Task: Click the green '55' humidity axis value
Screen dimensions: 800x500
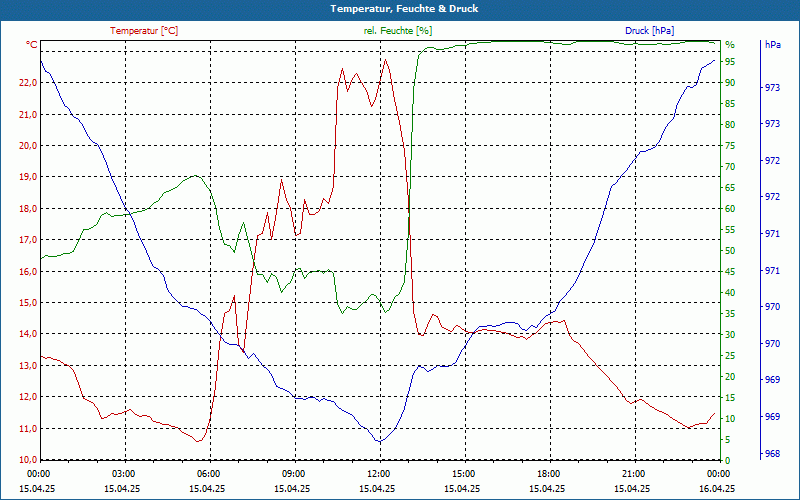Action: (x=730, y=230)
